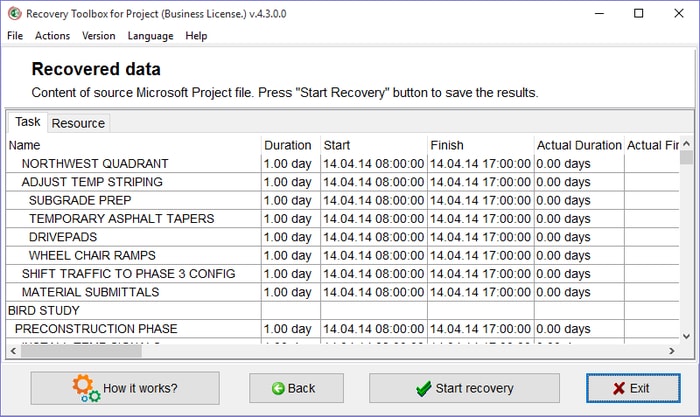Click the vertical scrollbar thumb

686,158
